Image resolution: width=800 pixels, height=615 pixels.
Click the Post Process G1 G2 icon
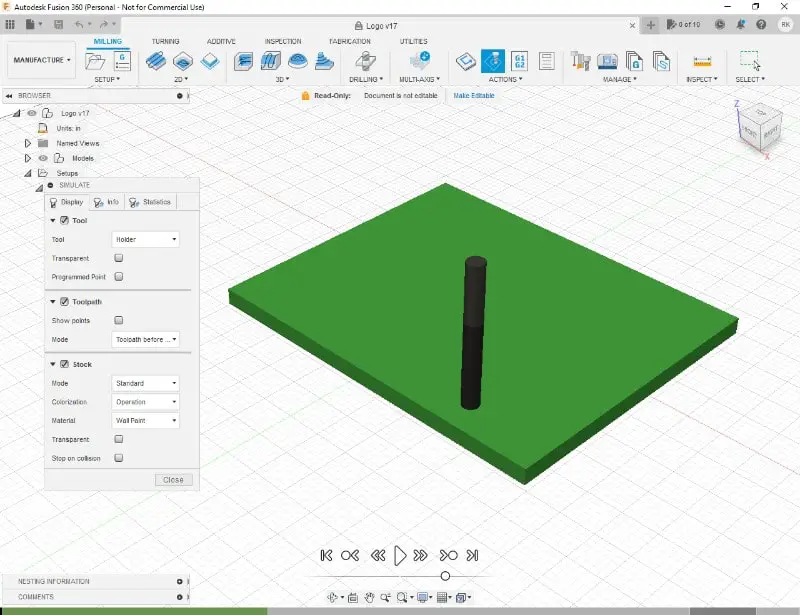point(519,61)
